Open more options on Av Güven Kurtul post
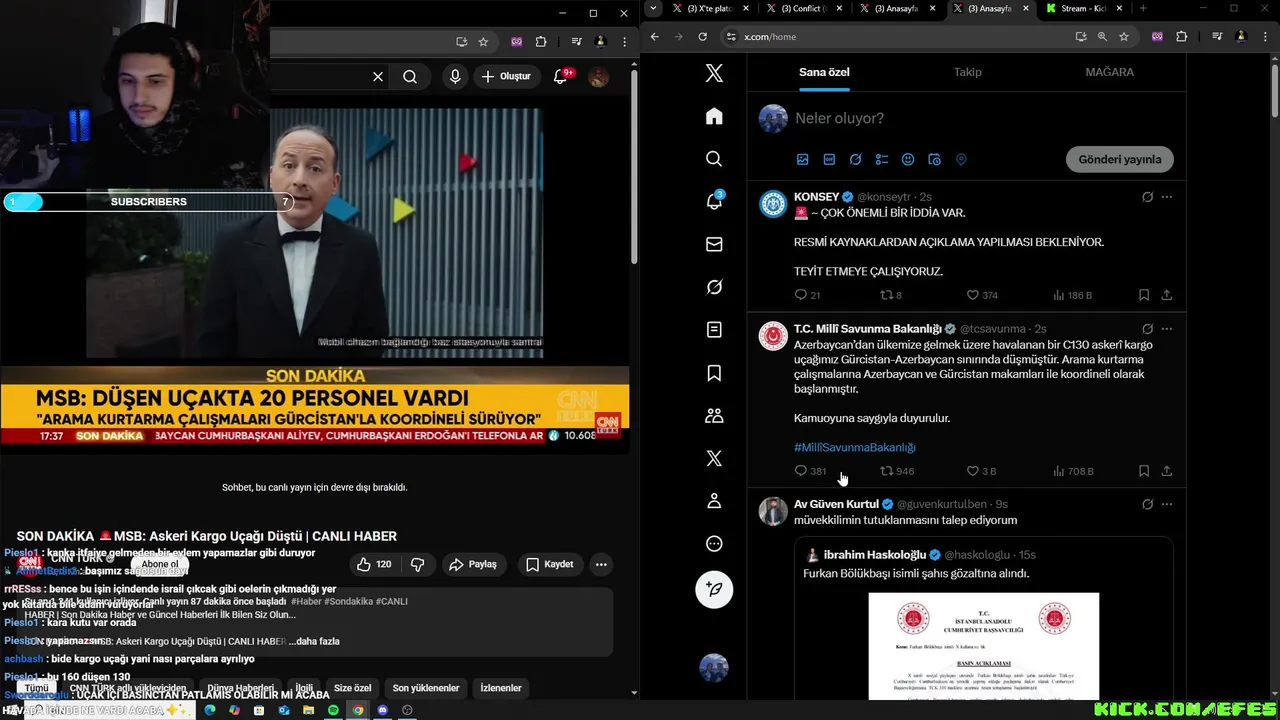 [x=1167, y=504]
